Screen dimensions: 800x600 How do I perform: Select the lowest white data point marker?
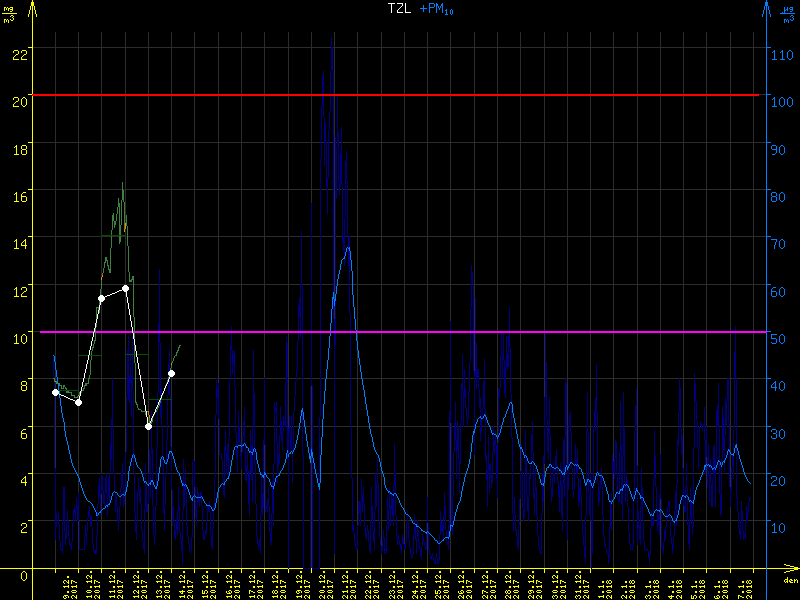click(148, 427)
